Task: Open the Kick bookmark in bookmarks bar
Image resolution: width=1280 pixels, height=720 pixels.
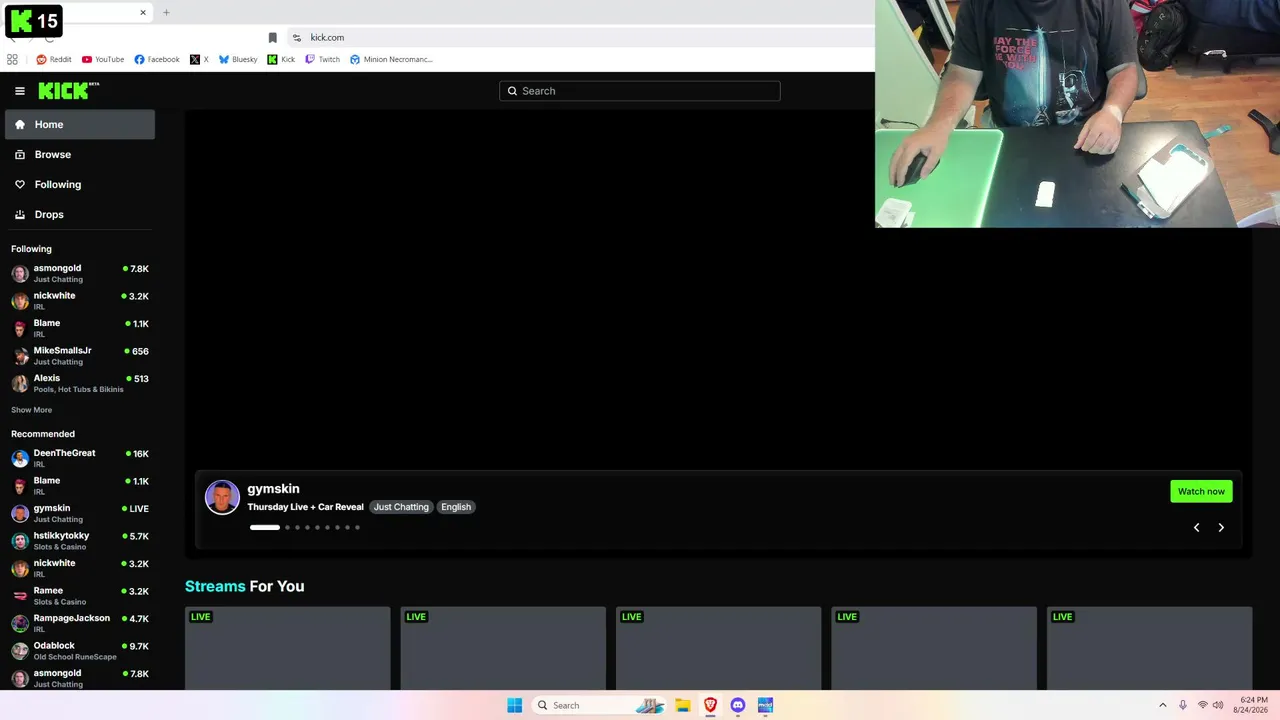Action: (x=281, y=59)
